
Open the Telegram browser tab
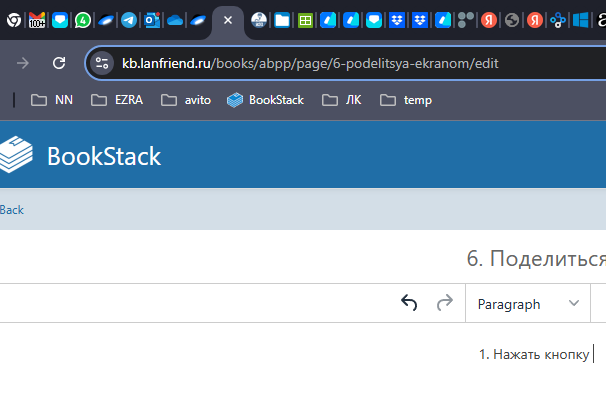[129, 19]
